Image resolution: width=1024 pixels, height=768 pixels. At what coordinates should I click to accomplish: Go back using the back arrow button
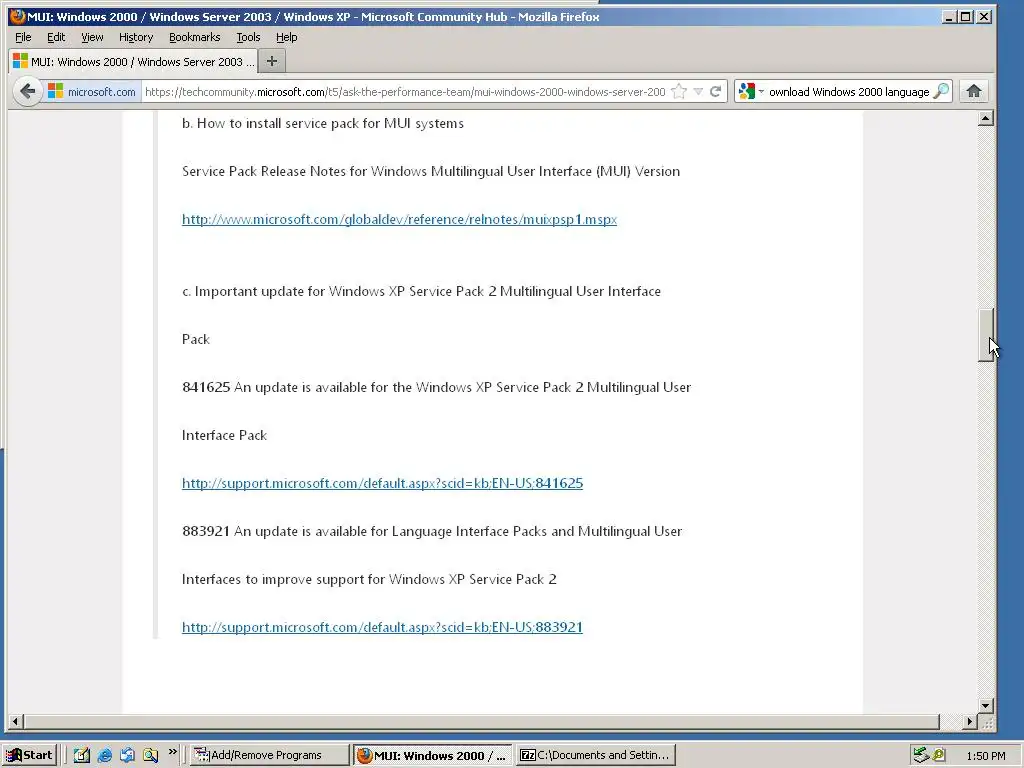coord(27,91)
